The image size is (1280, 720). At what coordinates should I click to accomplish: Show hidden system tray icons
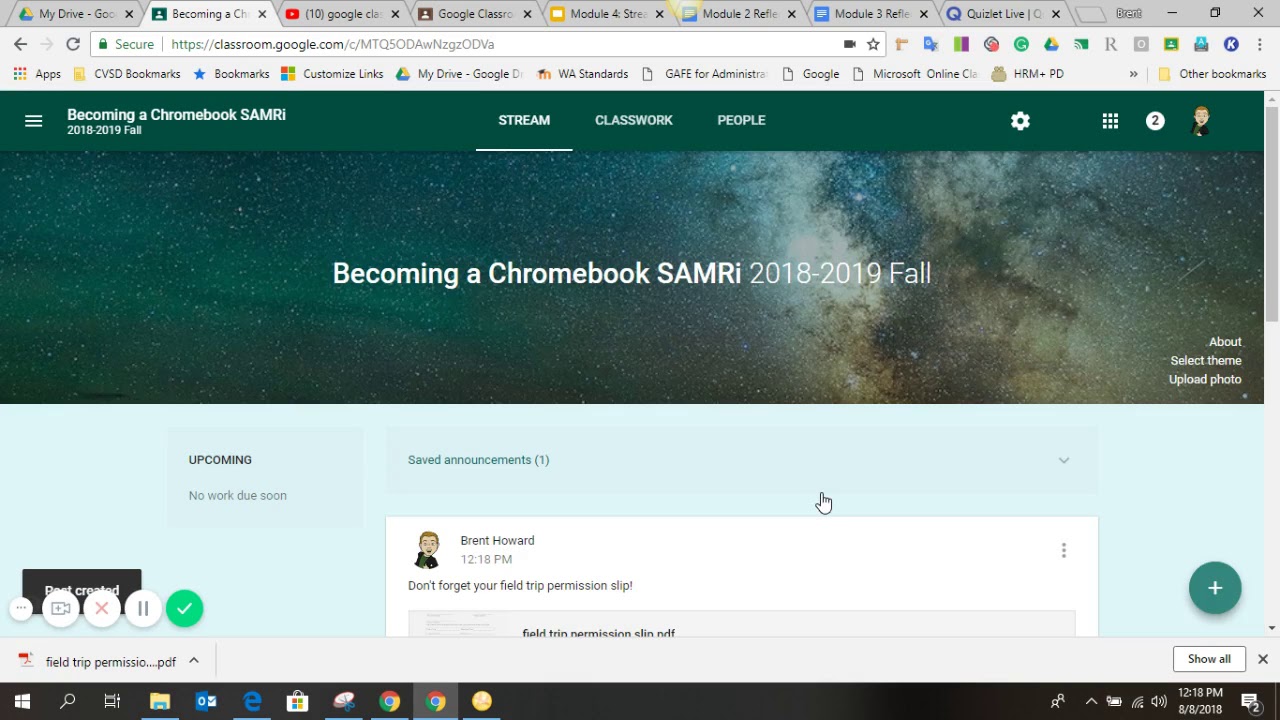coord(1091,702)
